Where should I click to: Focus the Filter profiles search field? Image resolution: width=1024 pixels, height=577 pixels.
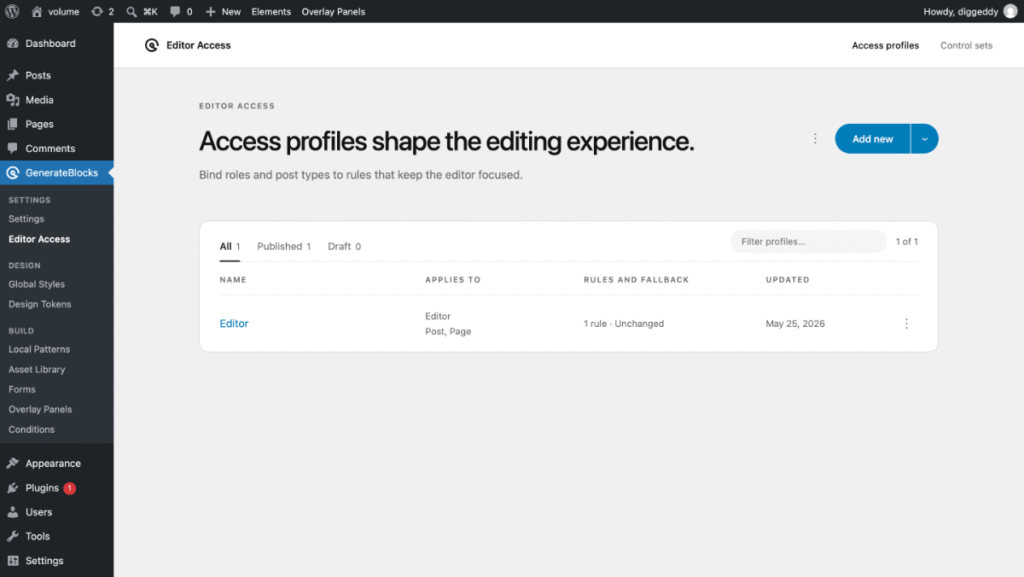pyautogui.click(x=808, y=242)
